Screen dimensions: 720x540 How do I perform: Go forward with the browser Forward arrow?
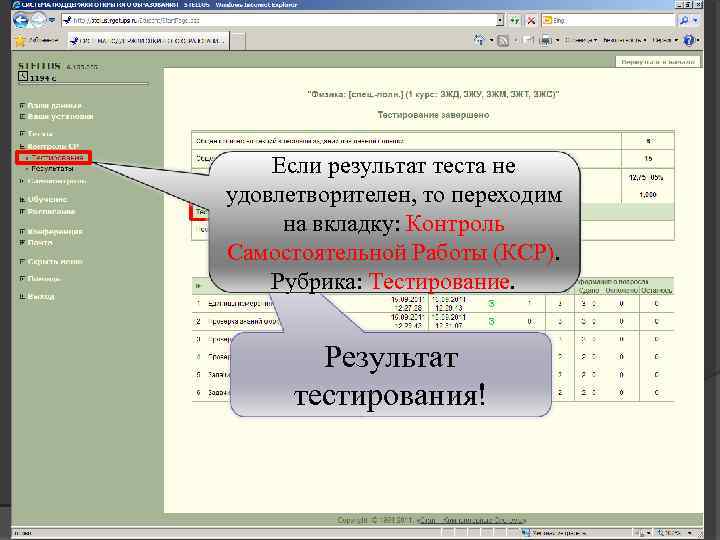tap(38, 20)
